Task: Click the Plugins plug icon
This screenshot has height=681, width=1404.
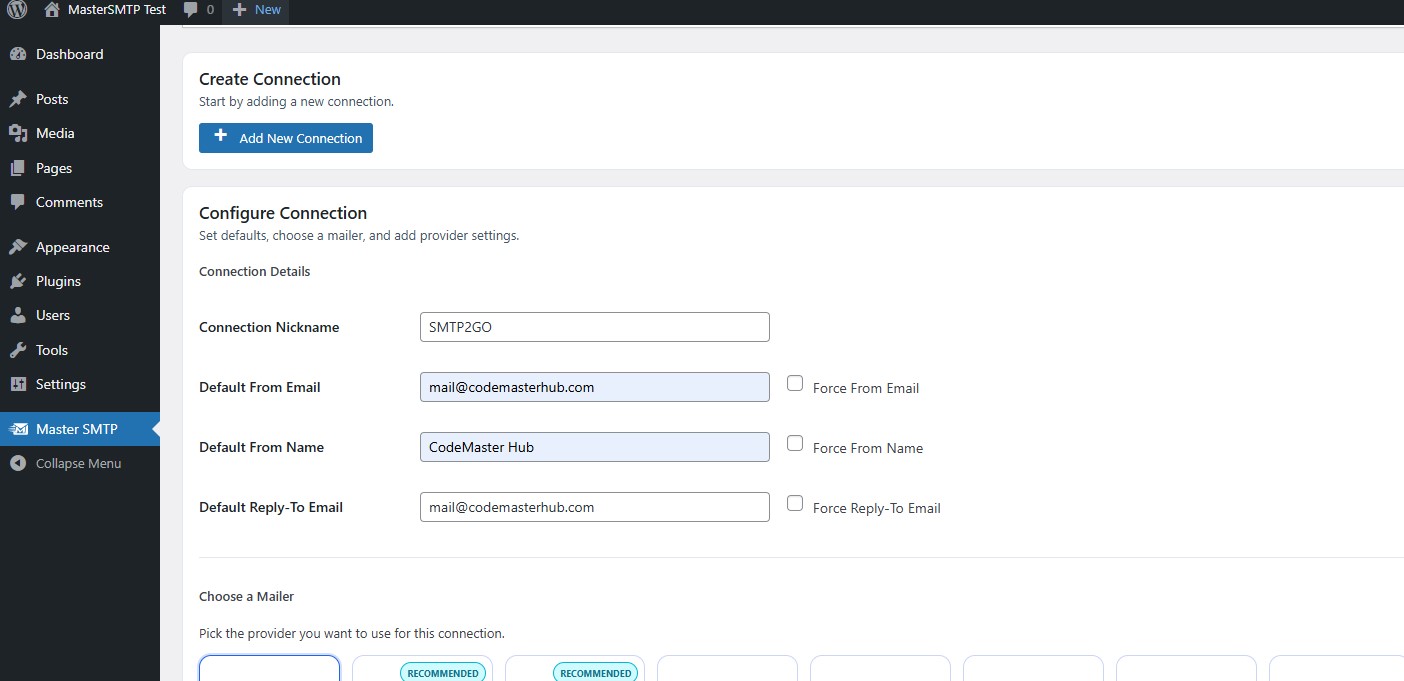Action: pos(18,281)
